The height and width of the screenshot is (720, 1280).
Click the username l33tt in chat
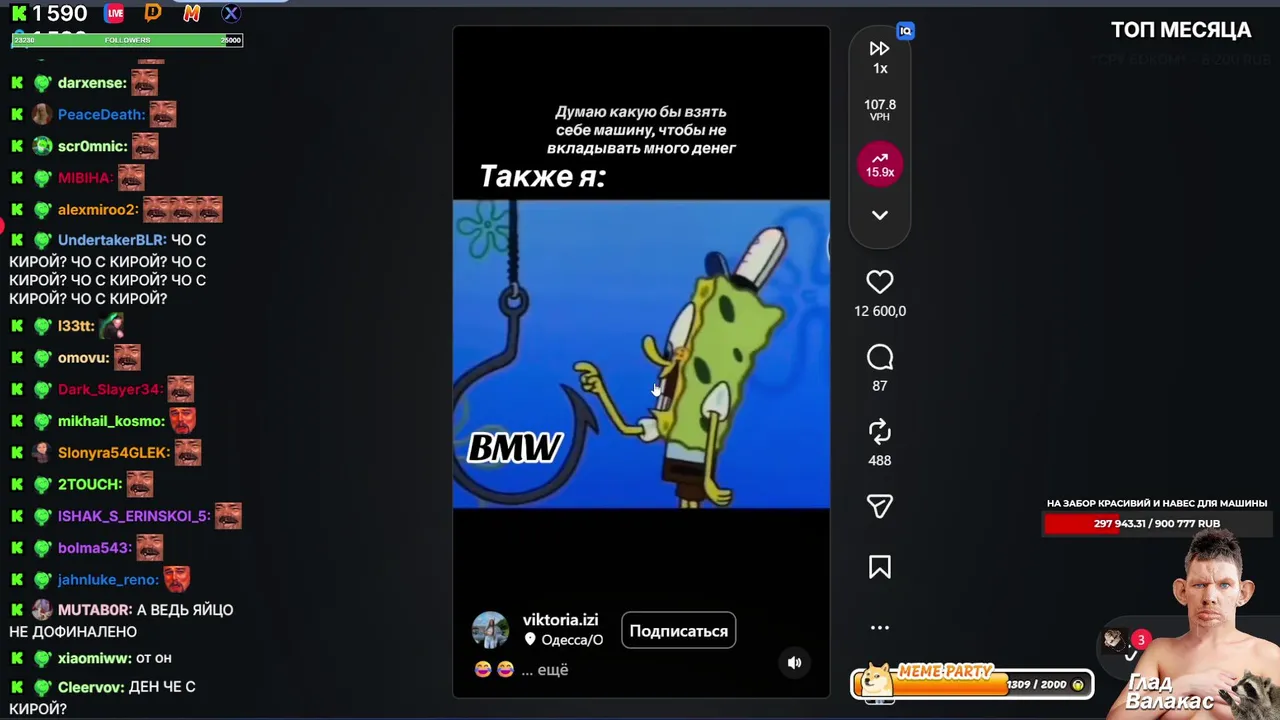coord(75,326)
